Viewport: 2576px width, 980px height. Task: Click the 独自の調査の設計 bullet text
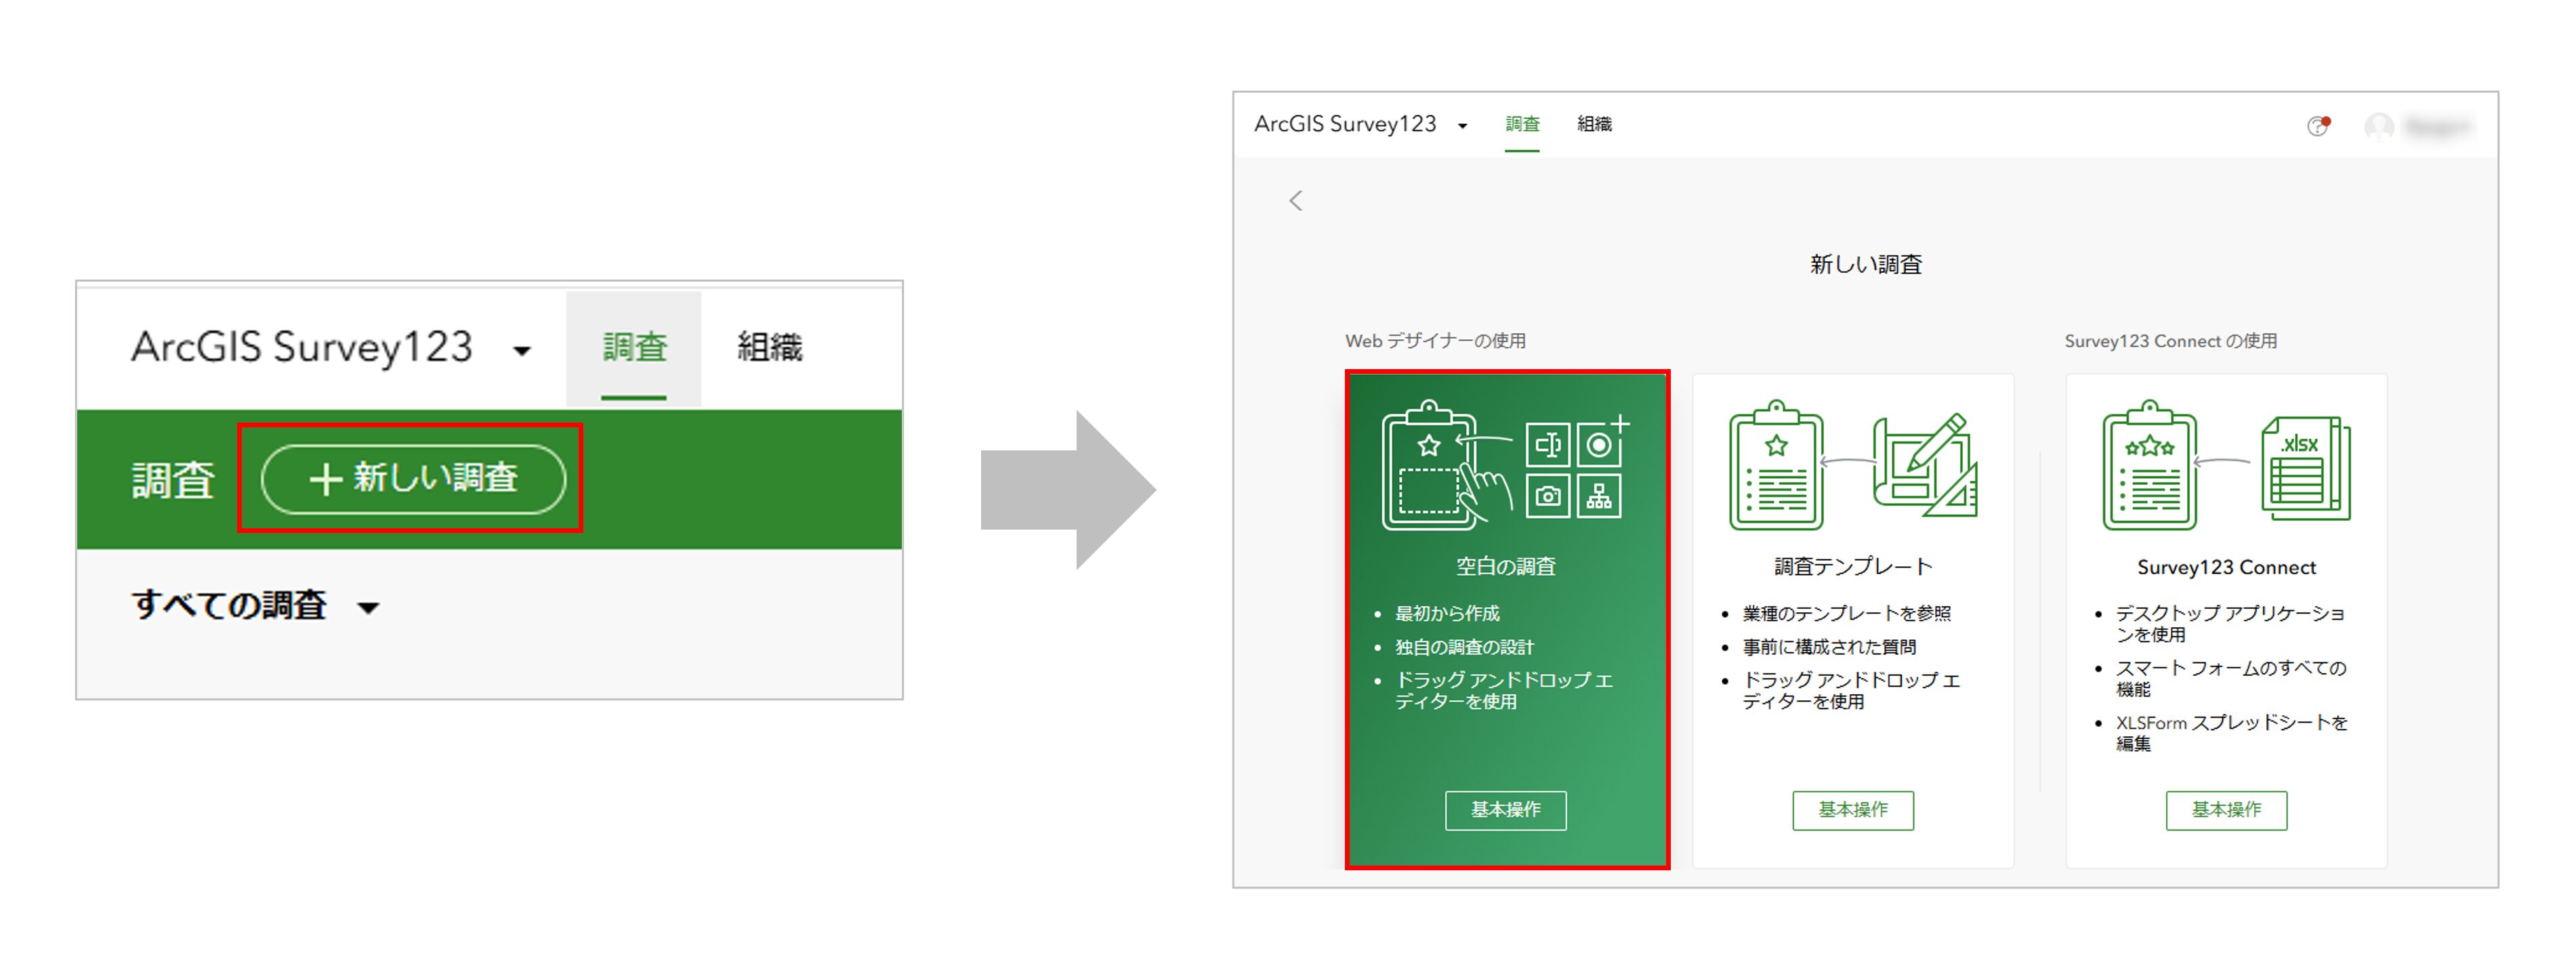coord(1464,648)
